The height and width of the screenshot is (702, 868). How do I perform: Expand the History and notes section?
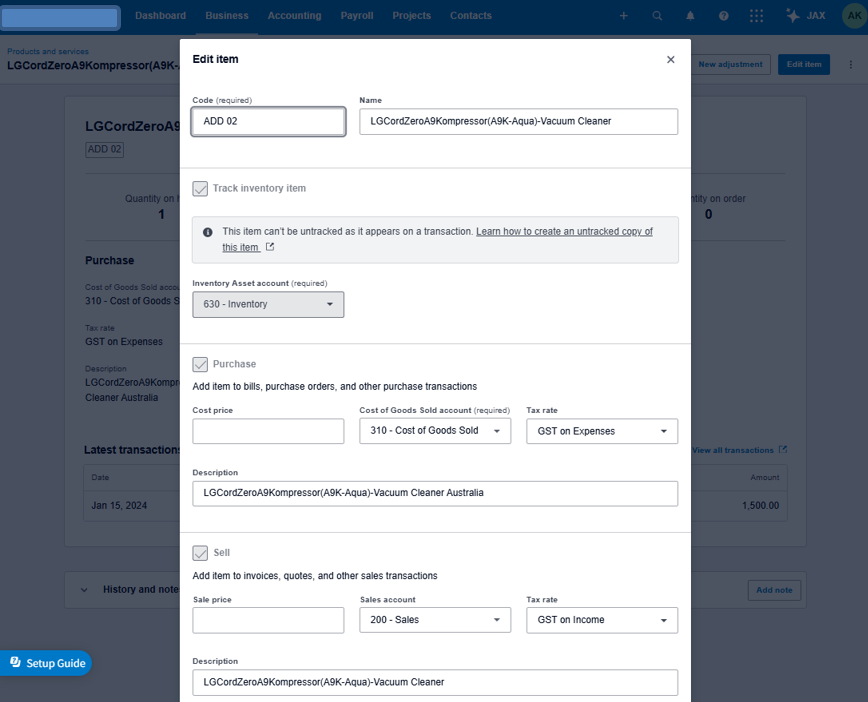click(84, 590)
